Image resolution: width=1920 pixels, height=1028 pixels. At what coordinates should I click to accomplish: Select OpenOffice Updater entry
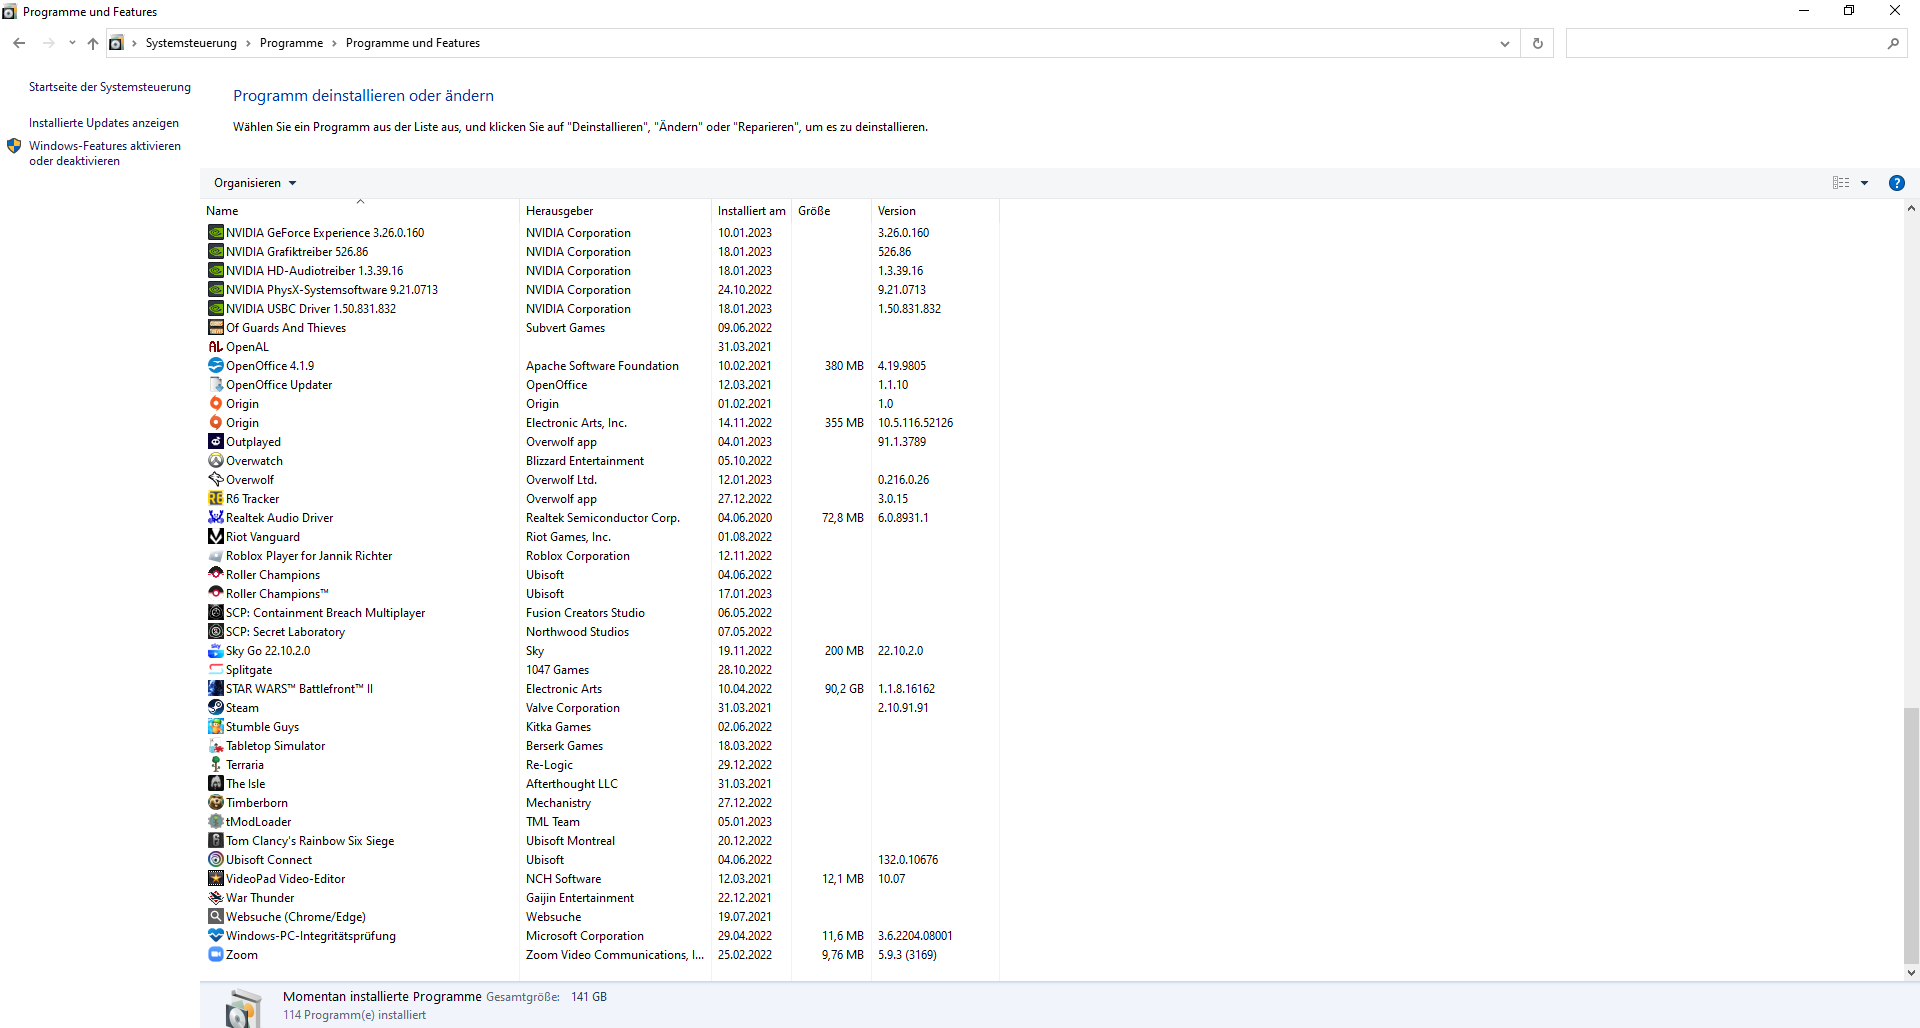point(601,384)
